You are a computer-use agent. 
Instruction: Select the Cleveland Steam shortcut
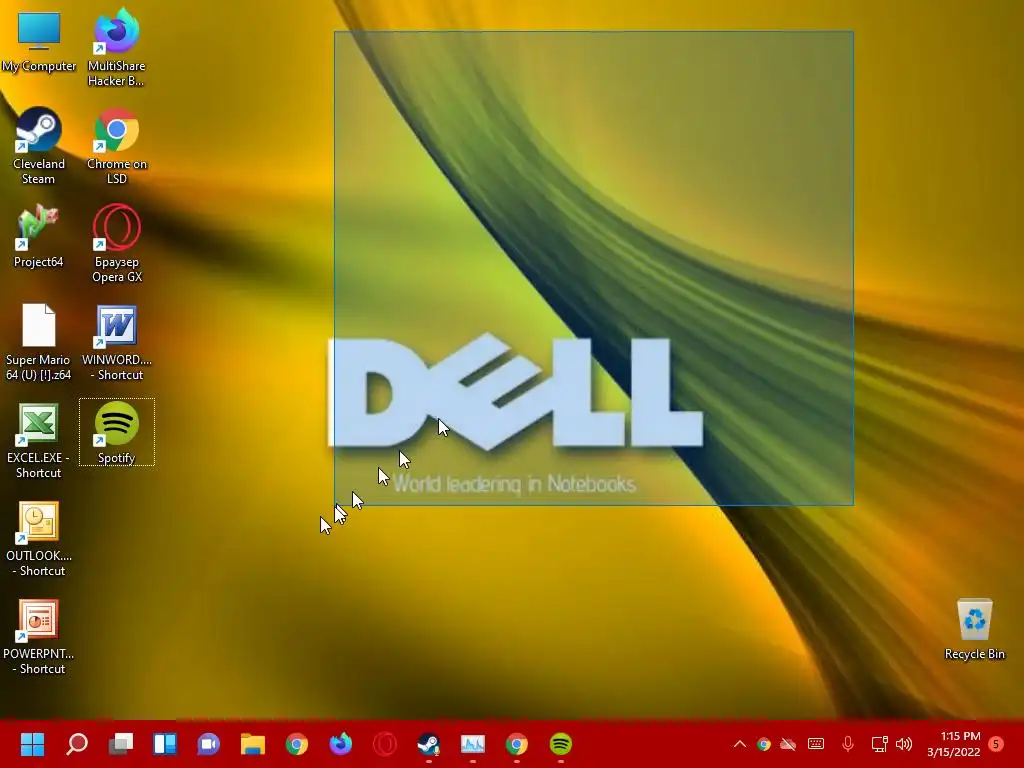[x=39, y=146]
